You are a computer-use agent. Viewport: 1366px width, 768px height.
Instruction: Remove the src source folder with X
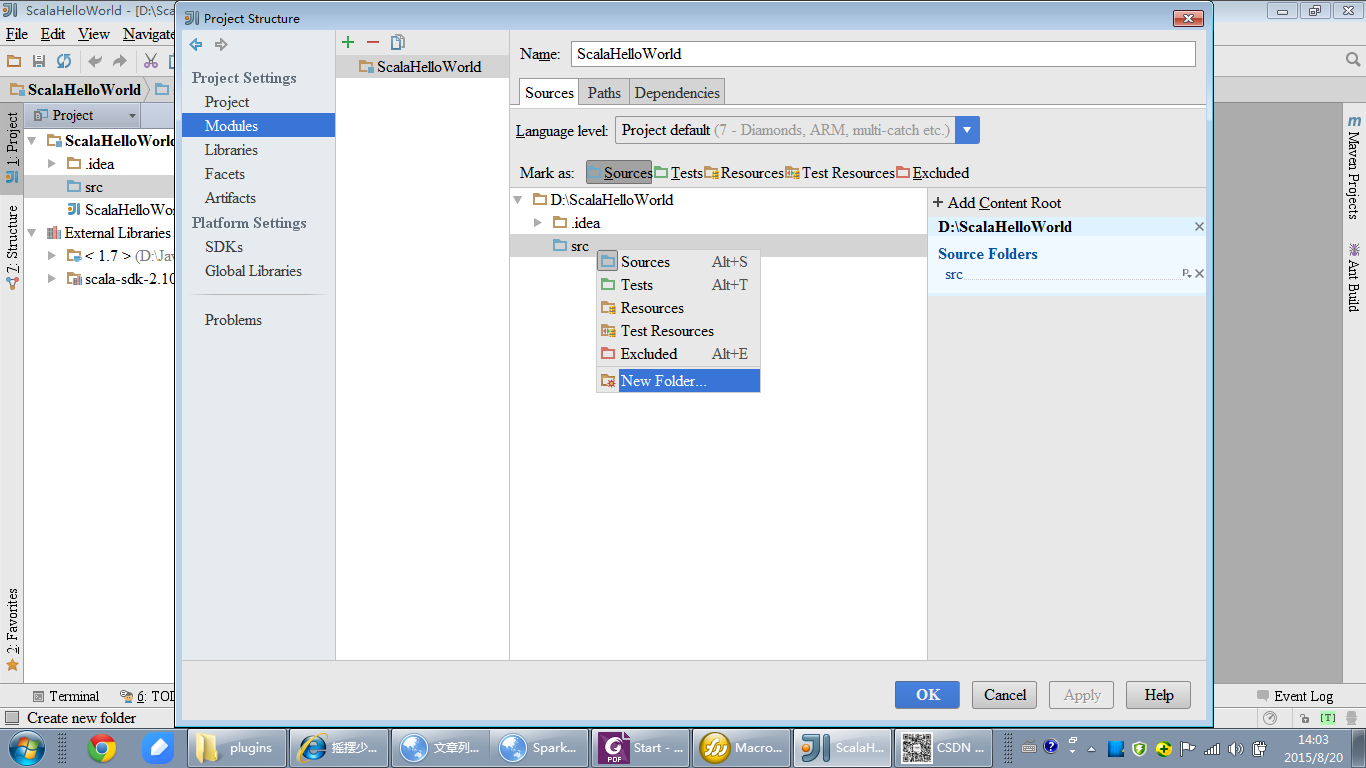tap(1199, 274)
